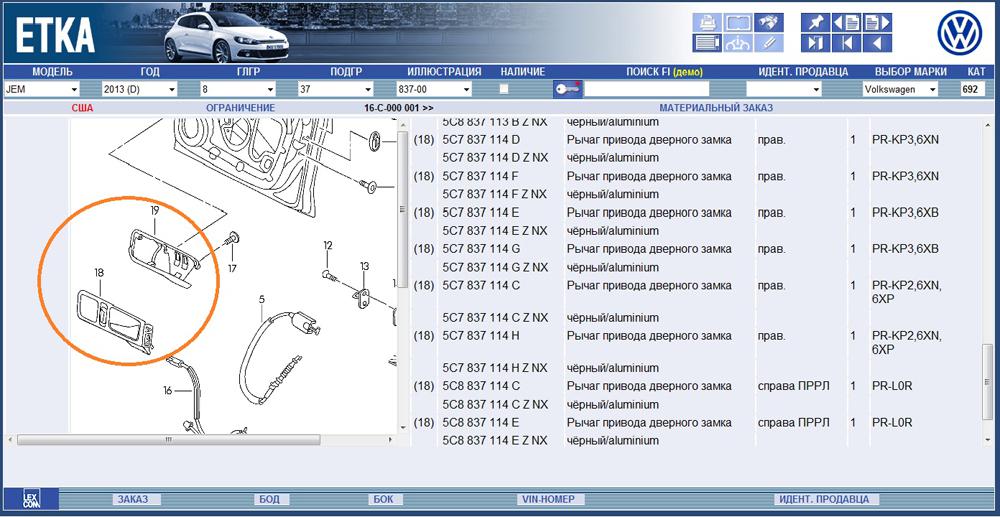The image size is (1000, 517).
Task: Jump to first with bar-and-arrow icon
Action: pyautogui.click(x=846, y=43)
